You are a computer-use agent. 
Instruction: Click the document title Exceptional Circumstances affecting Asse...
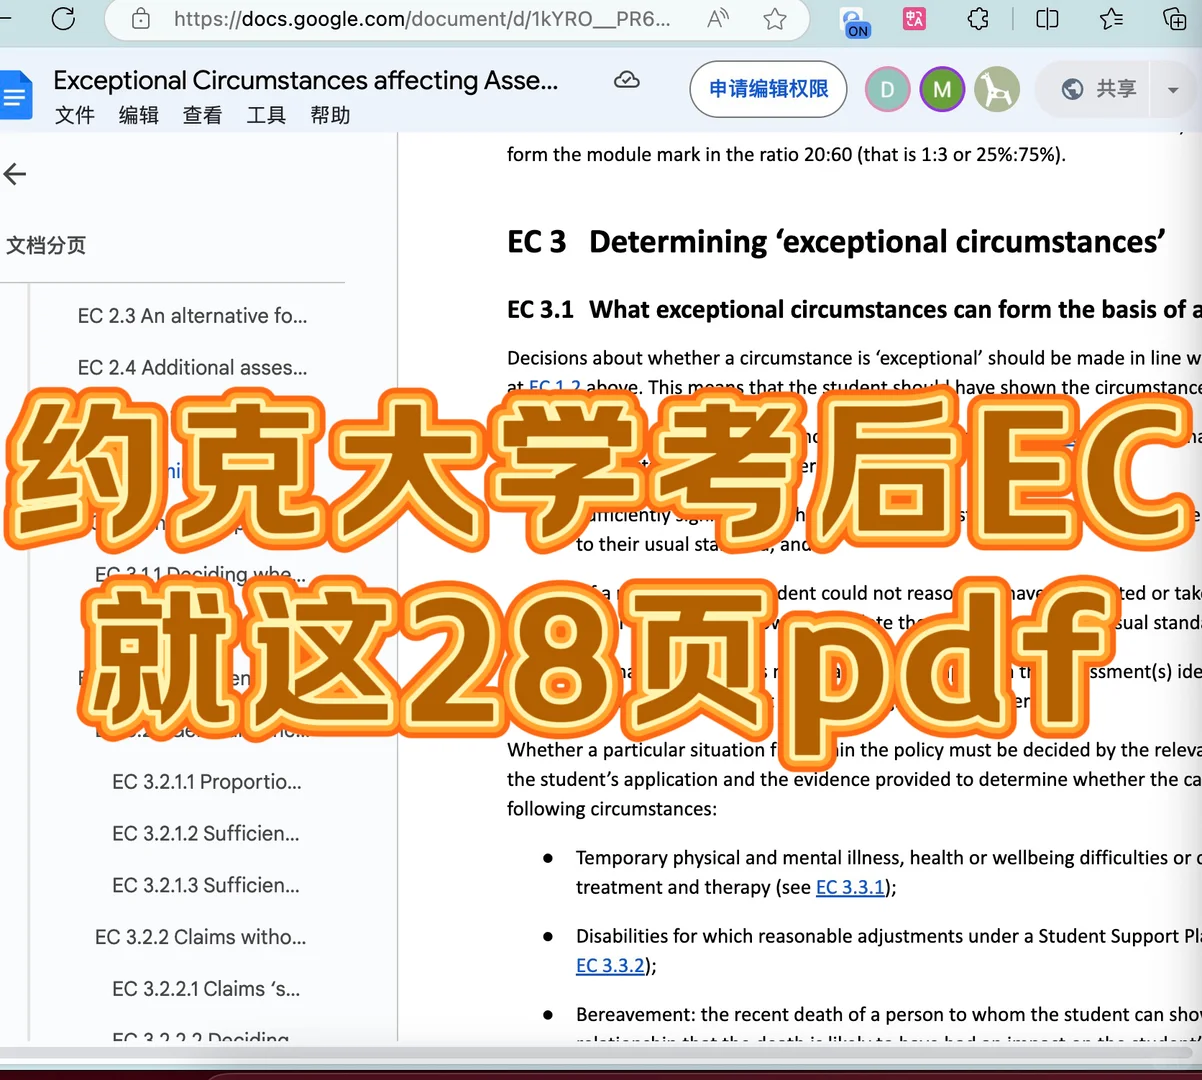pos(306,80)
